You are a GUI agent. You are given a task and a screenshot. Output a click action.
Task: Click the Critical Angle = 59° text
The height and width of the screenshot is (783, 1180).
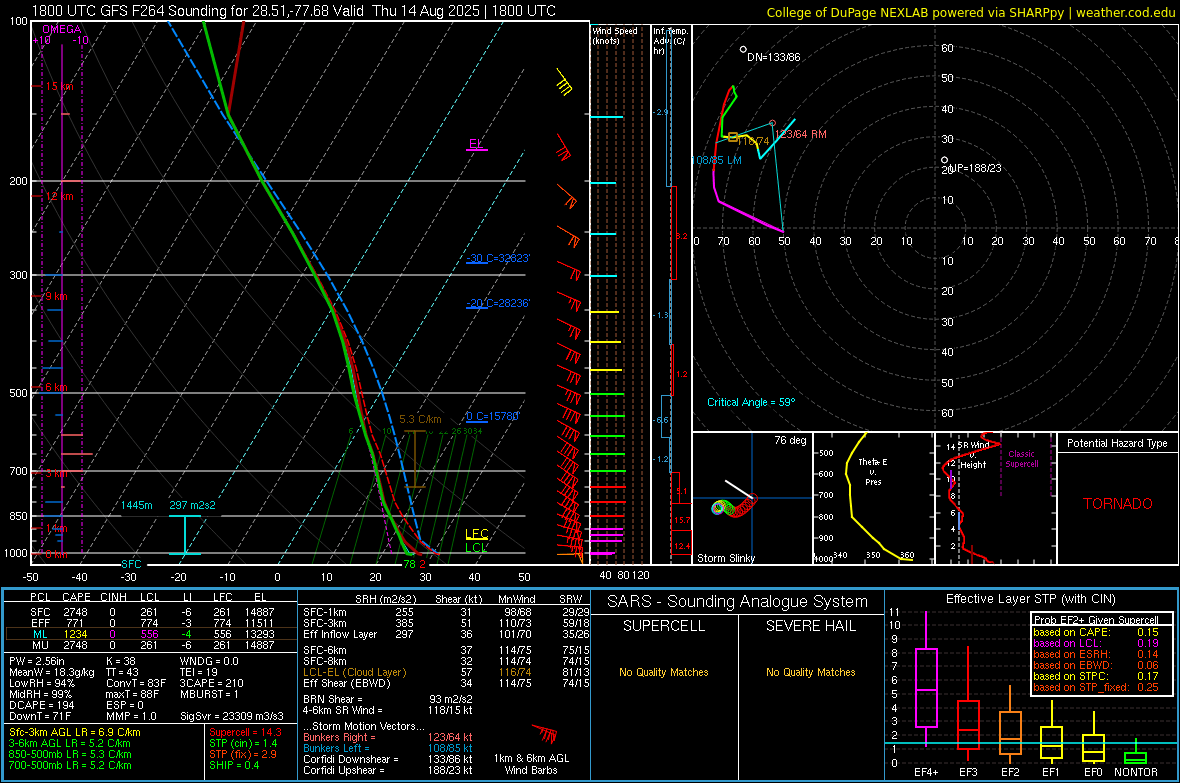pyautogui.click(x=750, y=402)
